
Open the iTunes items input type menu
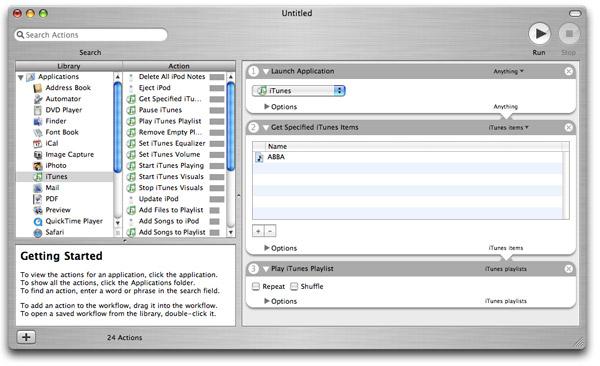click(508, 127)
